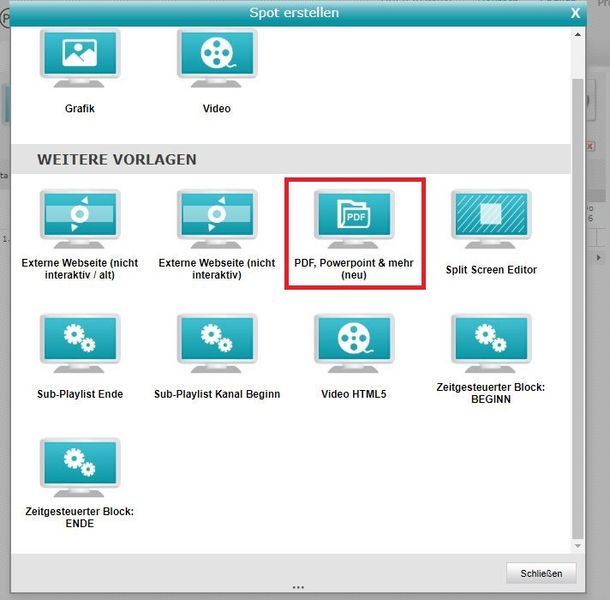Select the Grafik spot template icon
Viewport: 610px width, 600px height.
click(x=80, y=58)
